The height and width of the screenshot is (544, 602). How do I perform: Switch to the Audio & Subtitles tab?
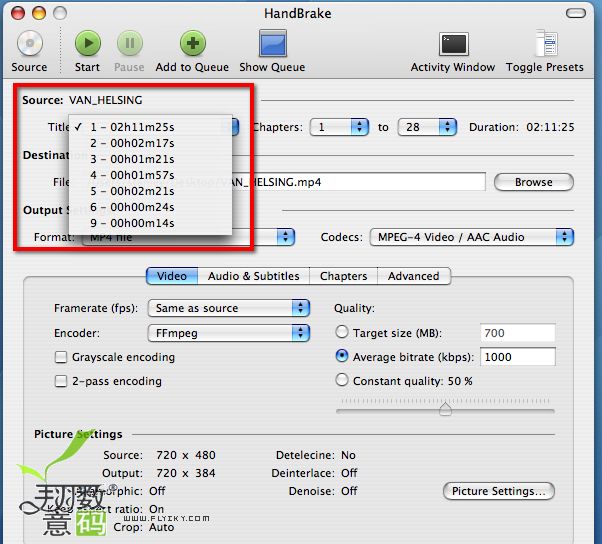coord(253,276)
